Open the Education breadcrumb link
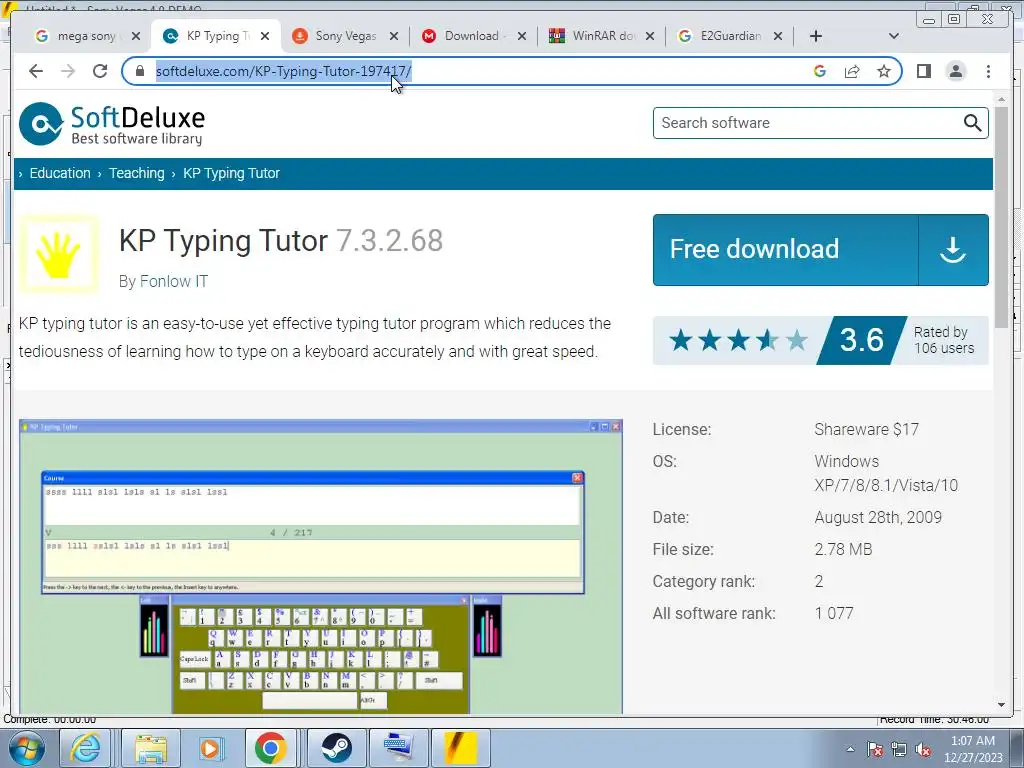The width and height of the screenshot is (1024, 768). (x=60, y=173)
